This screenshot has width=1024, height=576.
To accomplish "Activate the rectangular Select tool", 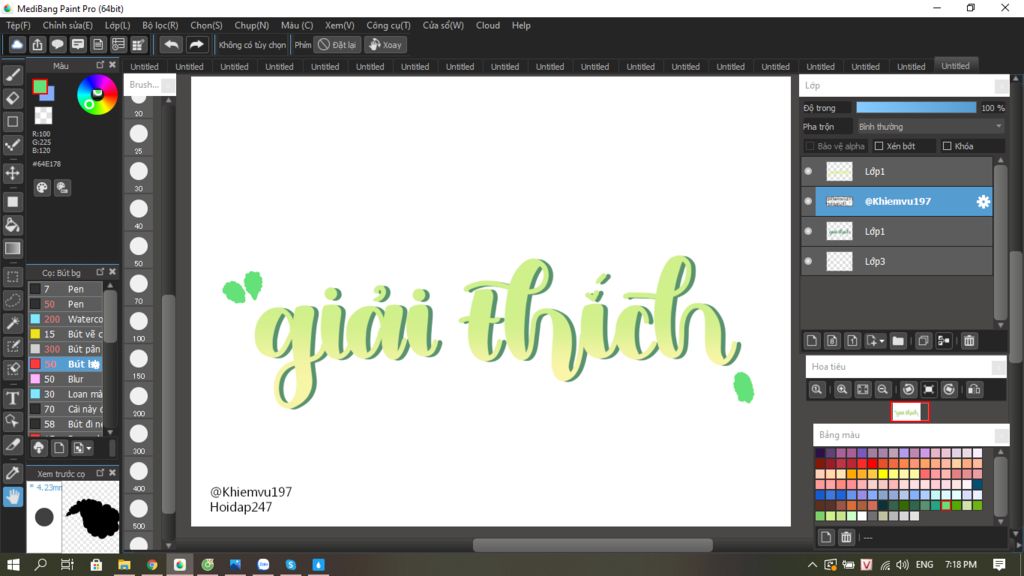I will click(12, 277).
